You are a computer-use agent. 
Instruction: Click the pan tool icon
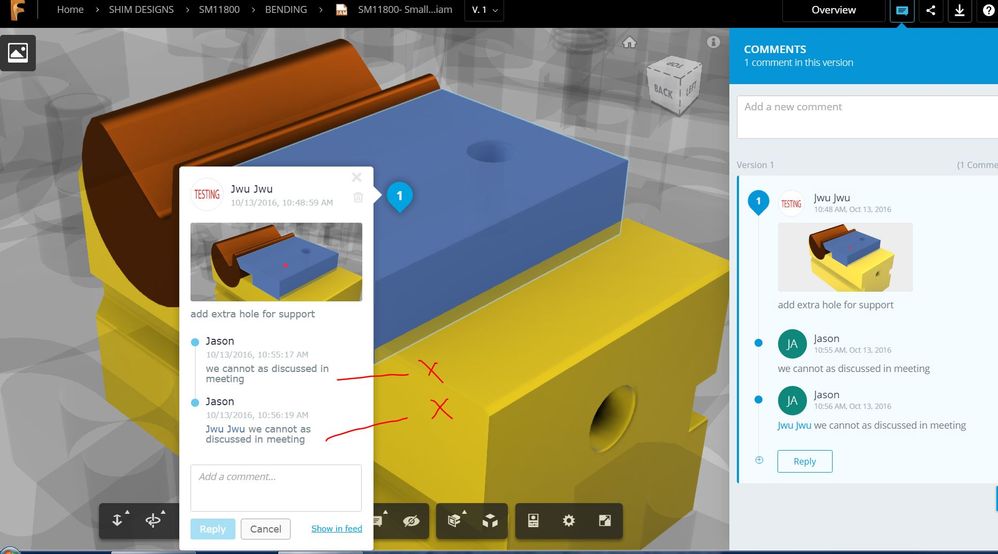(x=117, y=520)
